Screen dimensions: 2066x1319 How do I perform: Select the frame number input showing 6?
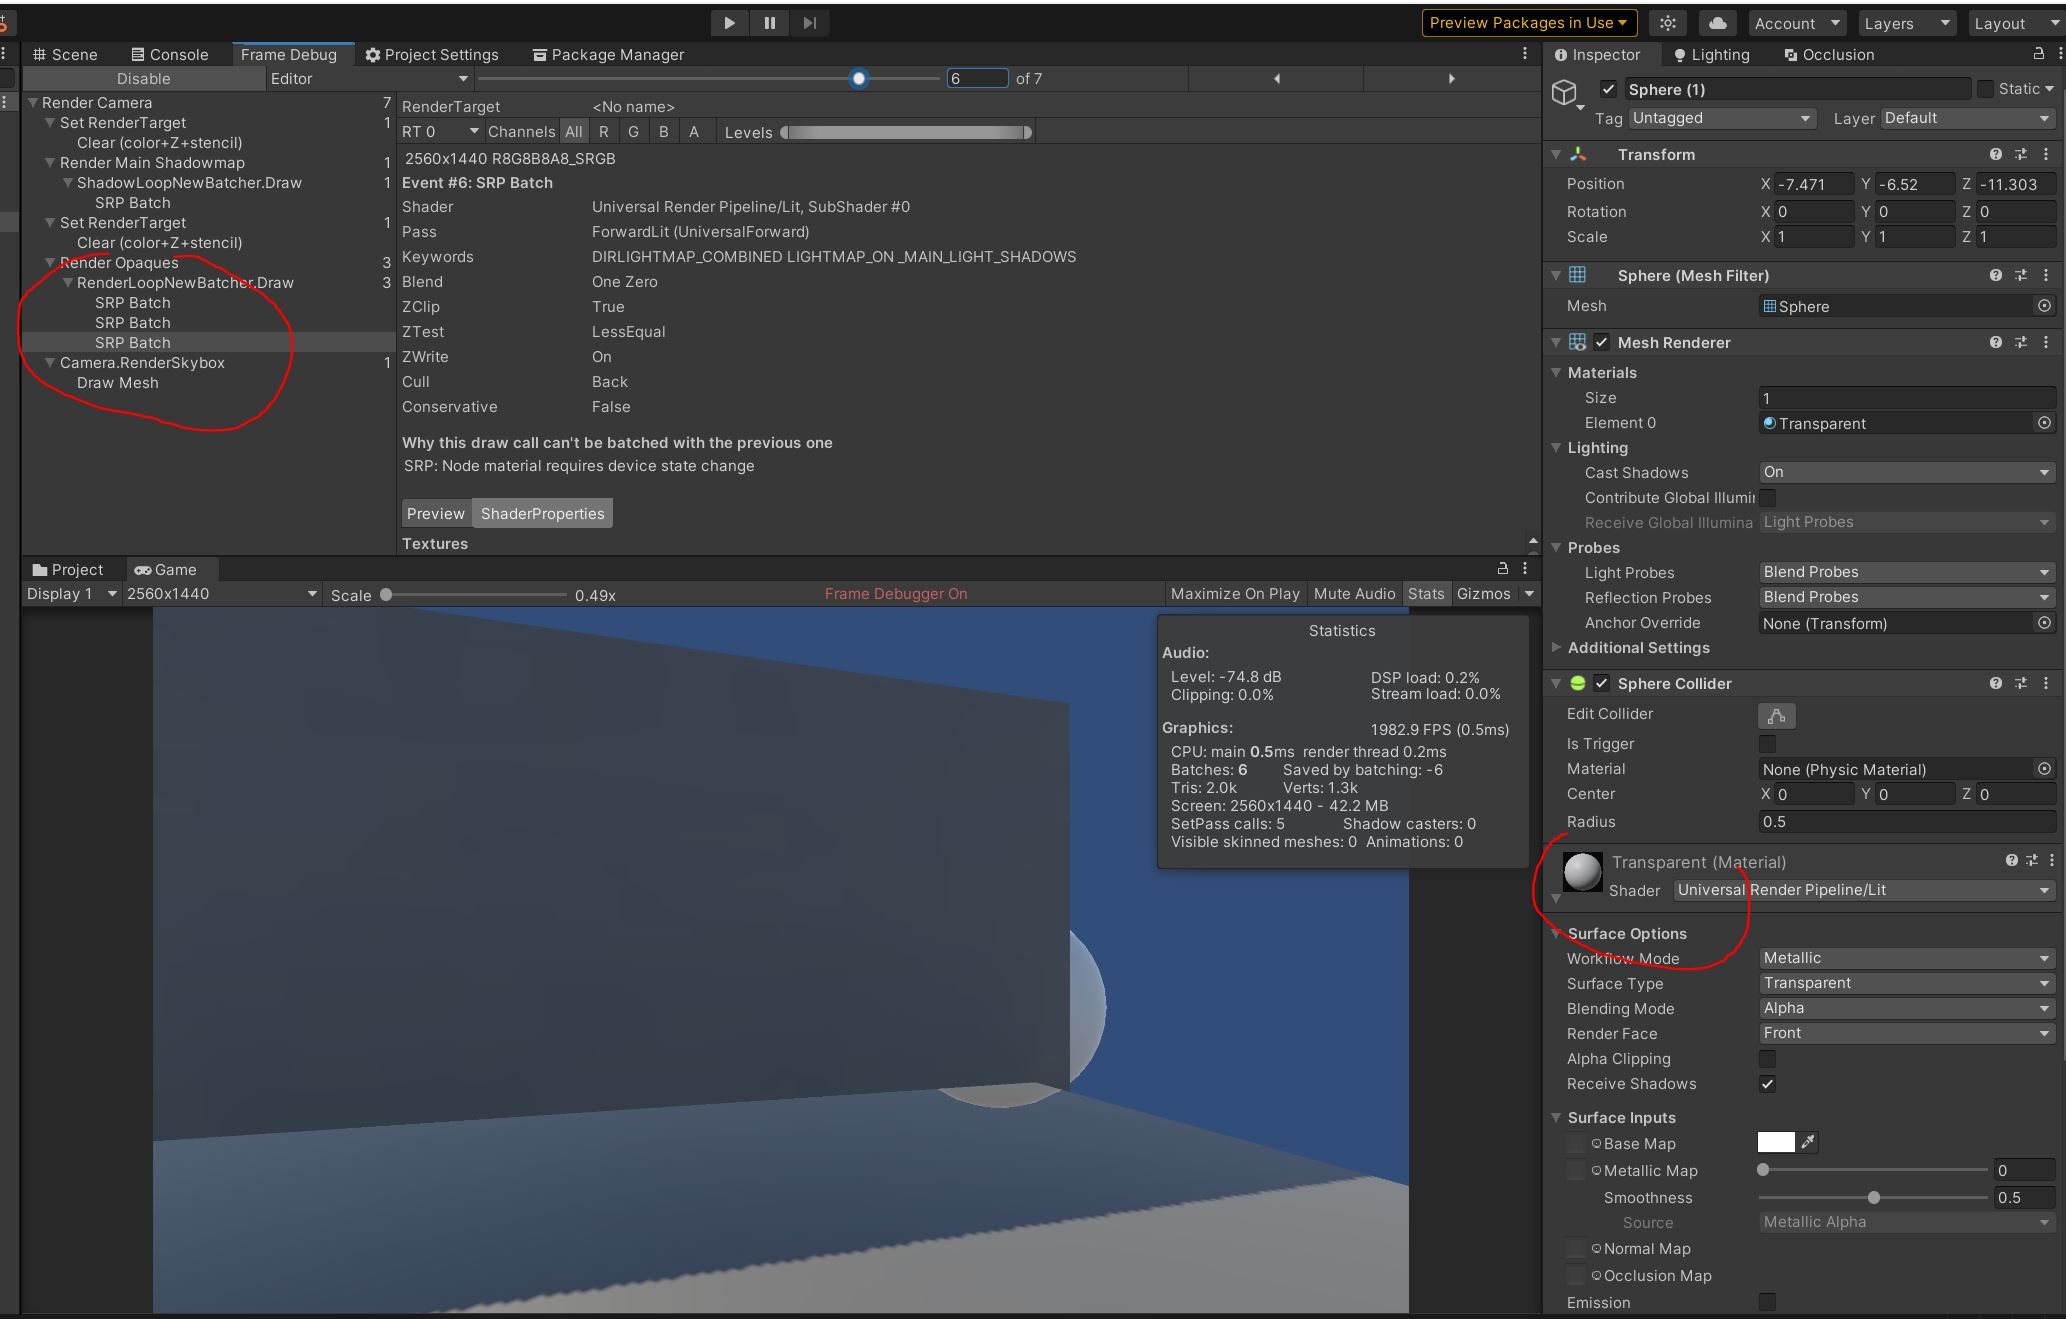977,78
